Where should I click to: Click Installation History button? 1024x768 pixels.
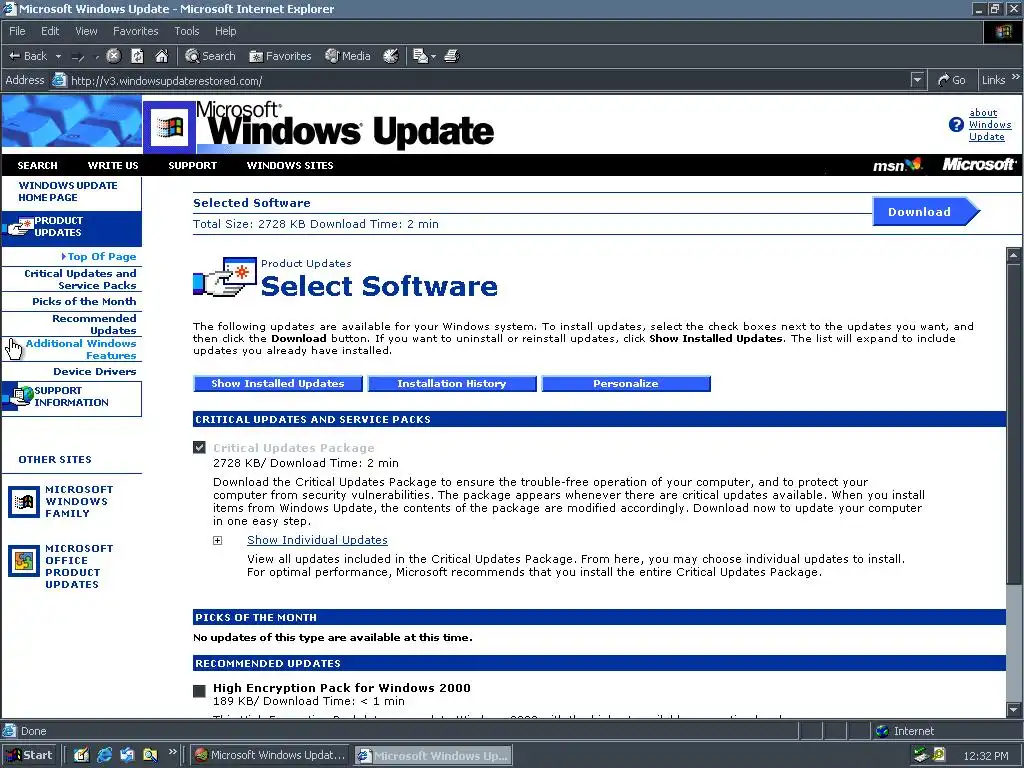452,383
